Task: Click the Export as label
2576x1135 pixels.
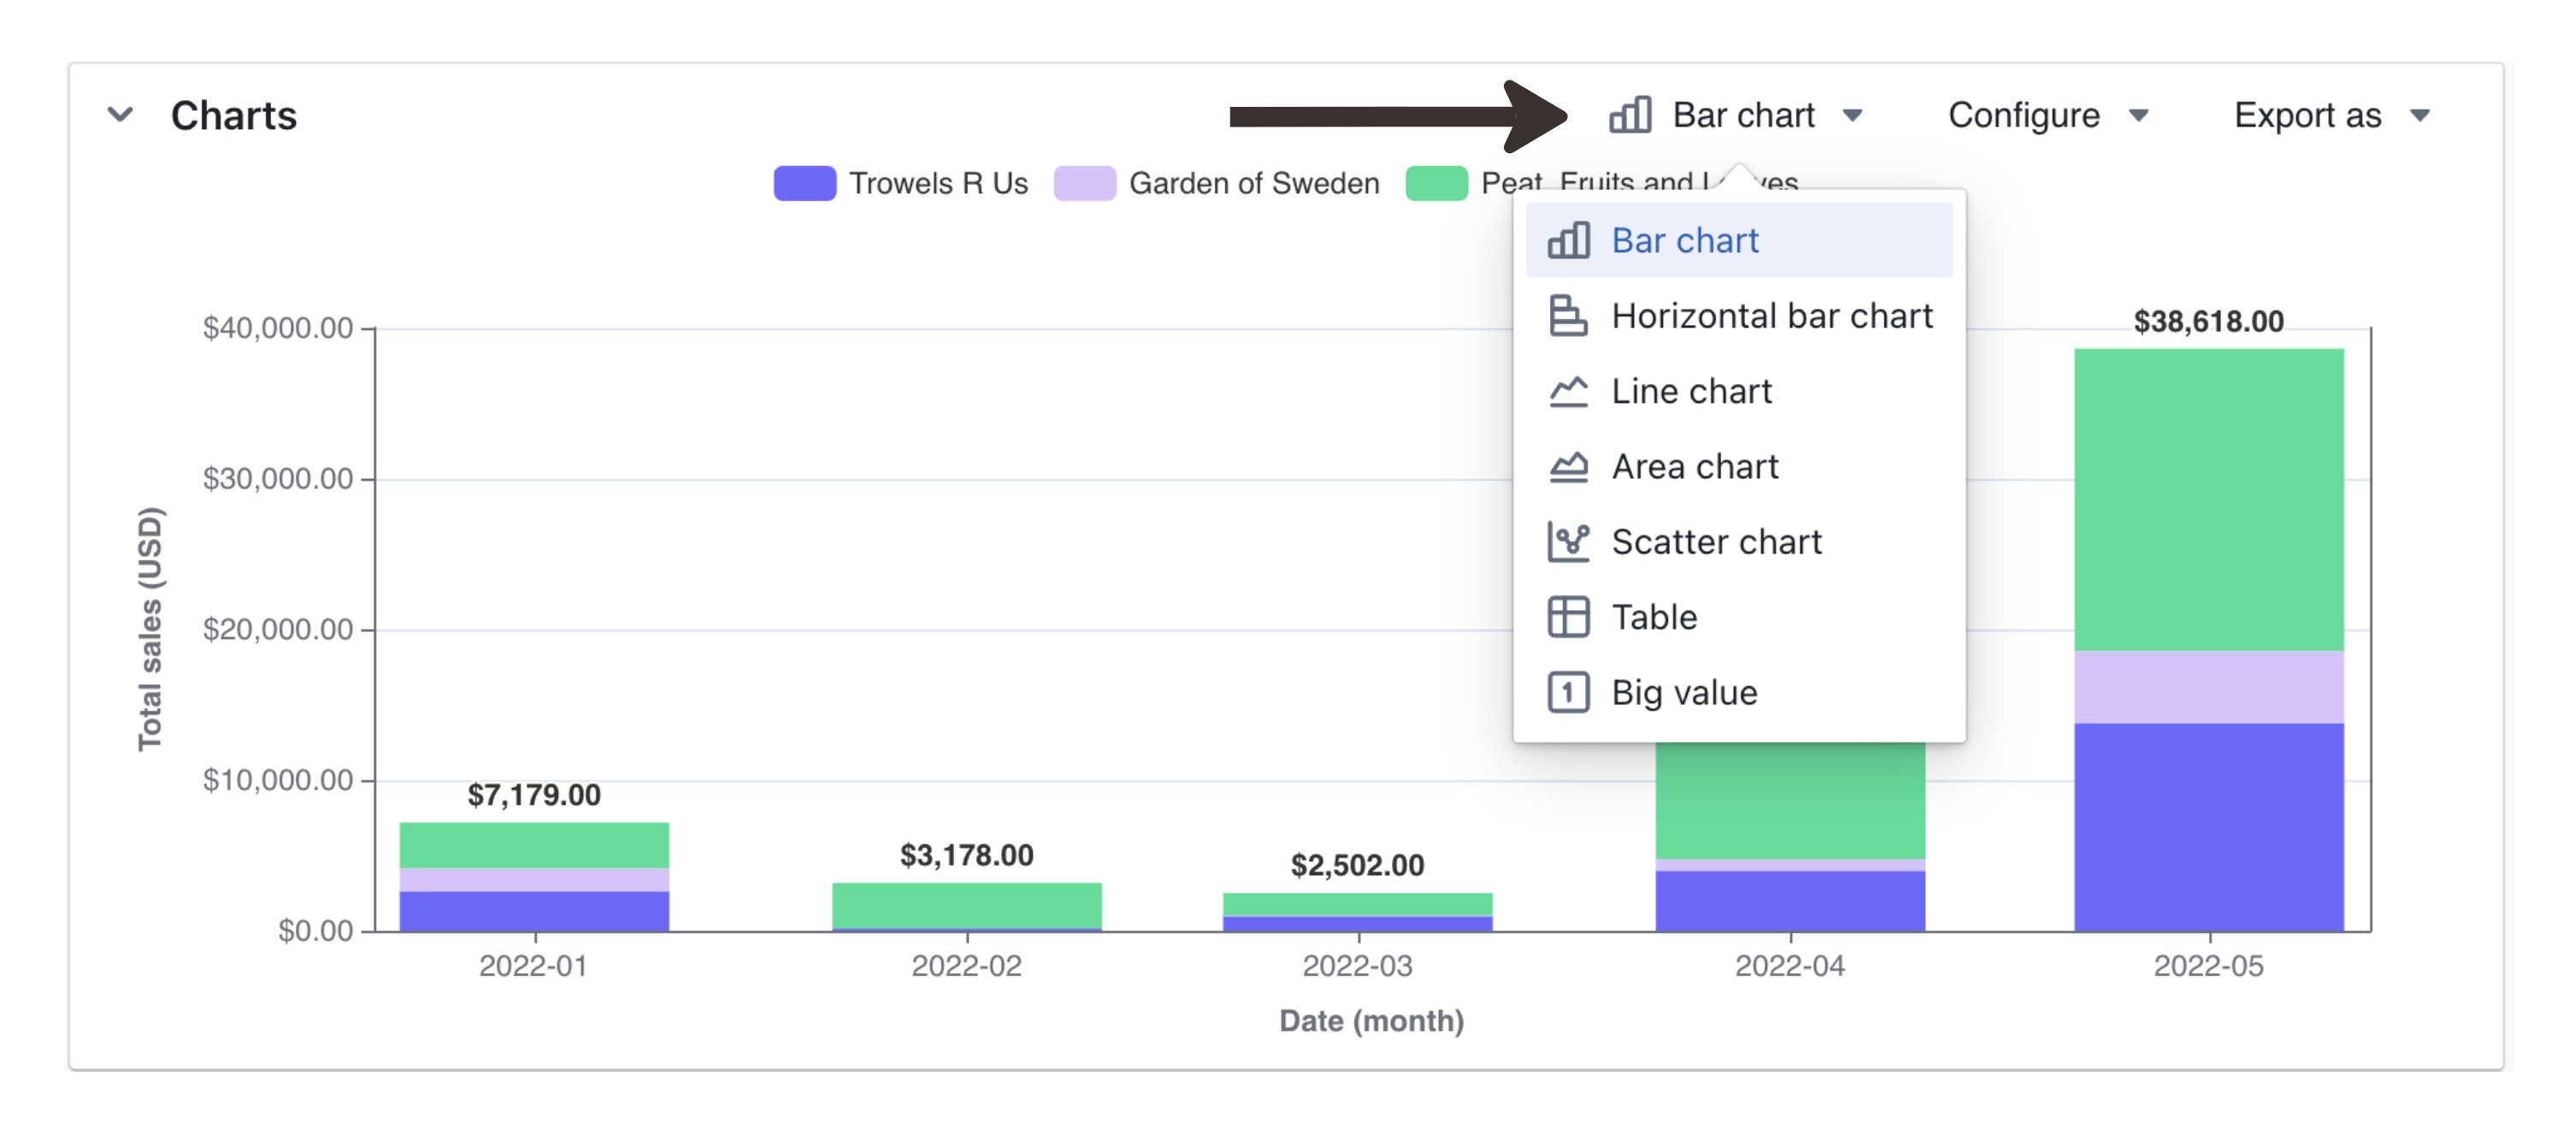Action: [2307, 115]
